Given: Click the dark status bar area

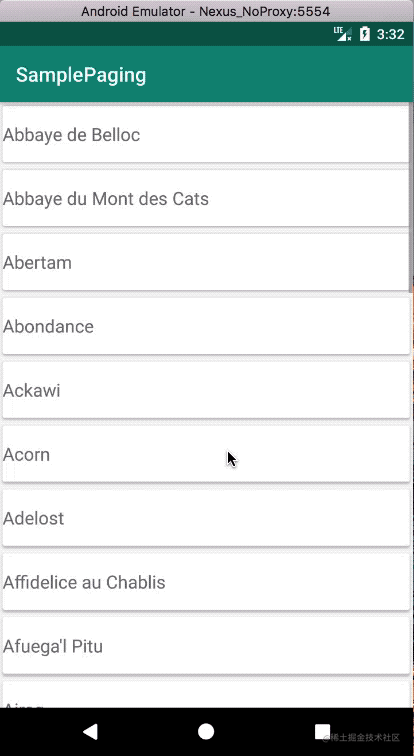Looking at the screenshot, I should coord(164,34).
